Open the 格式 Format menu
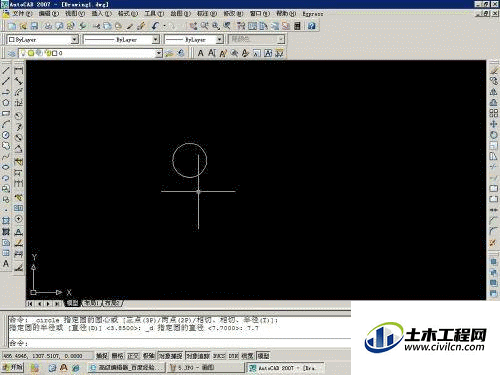 pyautogui.click(x=128, y=14)
